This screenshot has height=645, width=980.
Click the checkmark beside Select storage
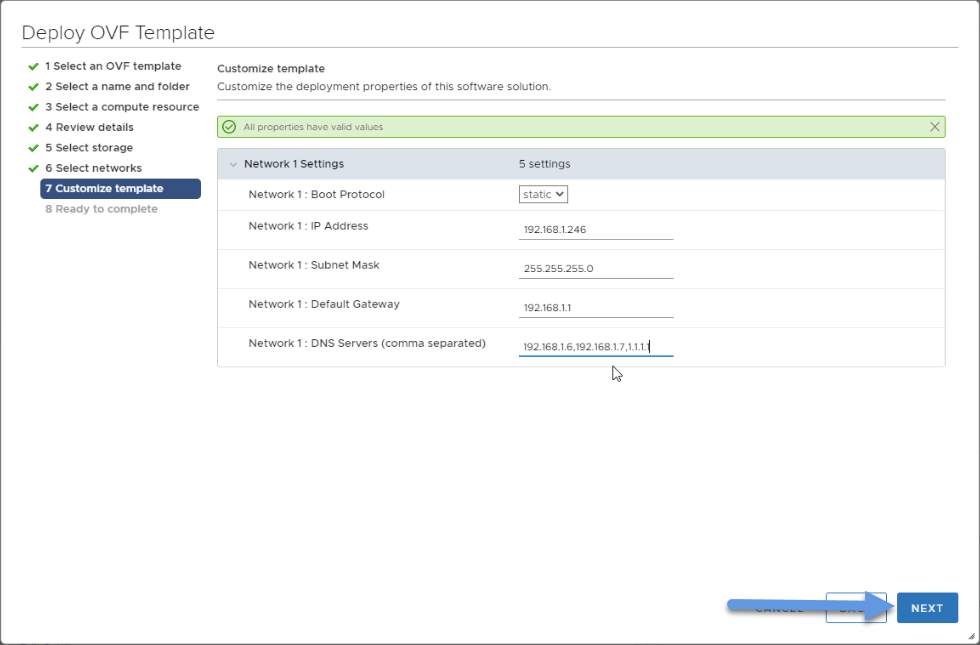point(34,148)
